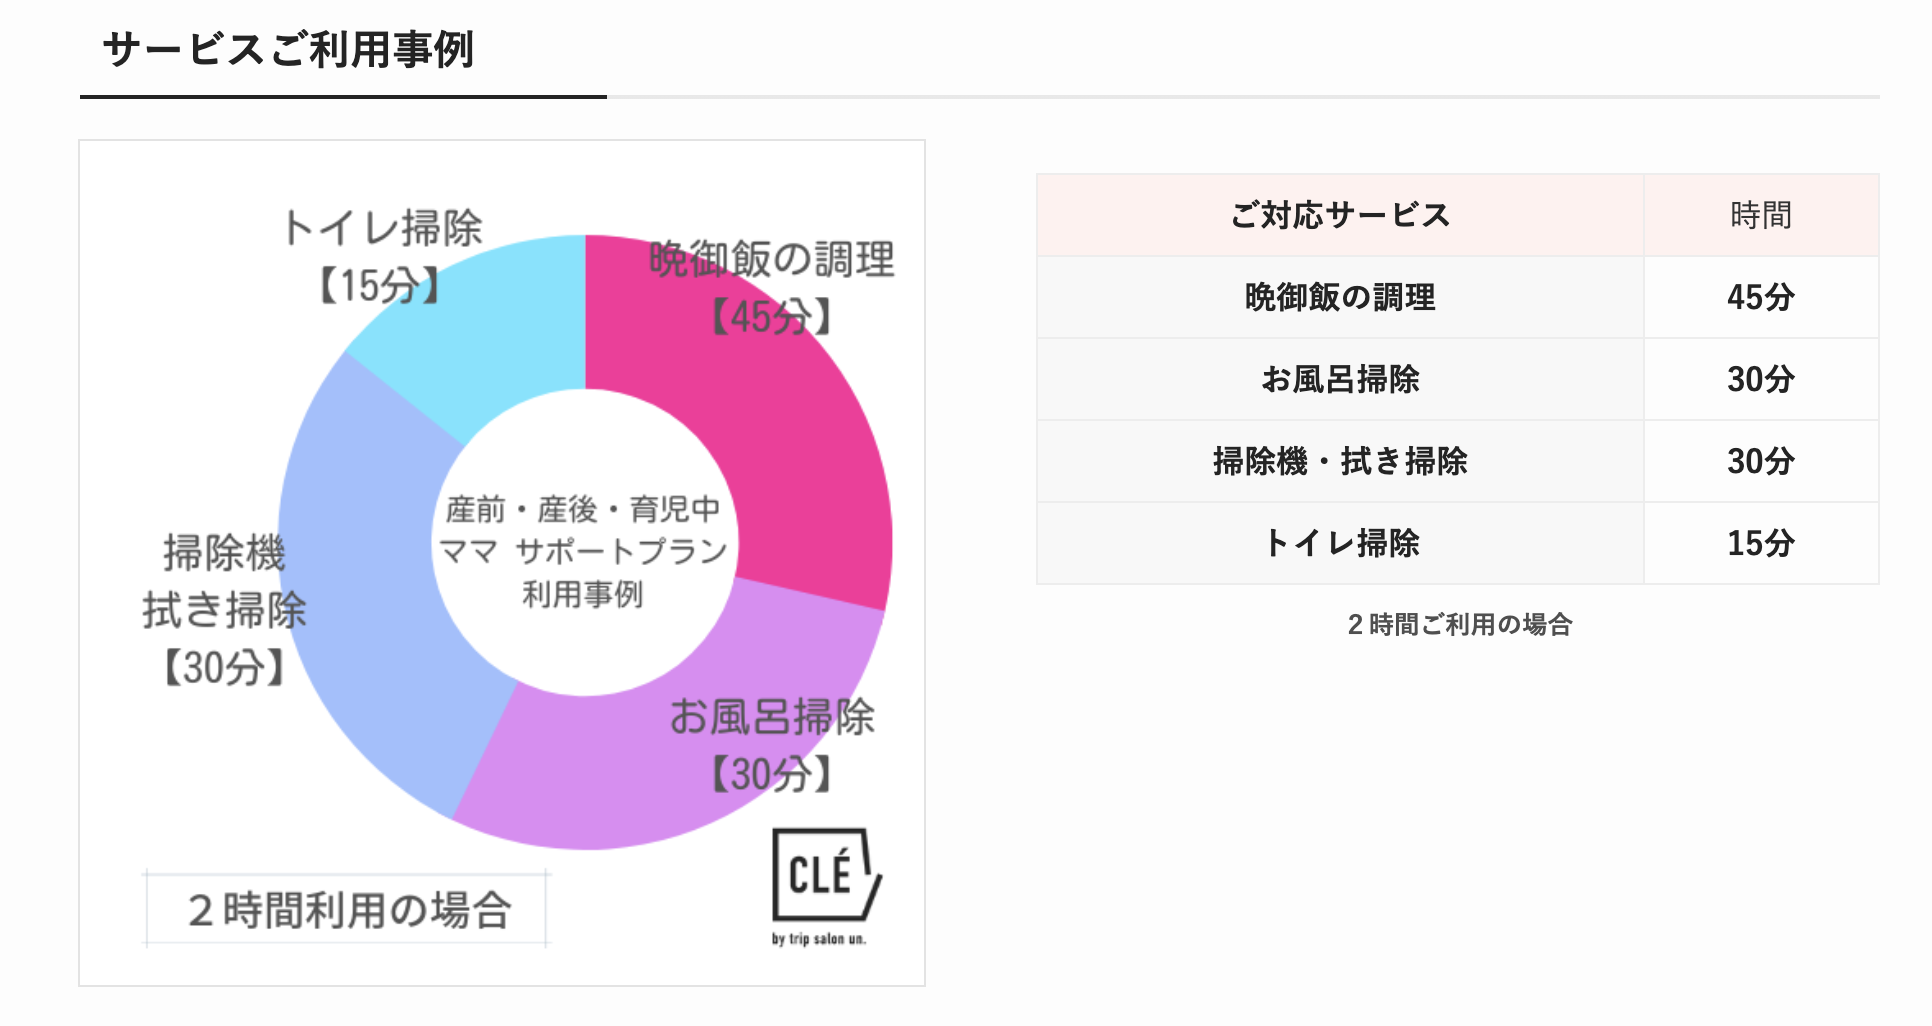
Task: Click the 晩御飯の調理 table cell
Action: click(x=1340, y=297)
